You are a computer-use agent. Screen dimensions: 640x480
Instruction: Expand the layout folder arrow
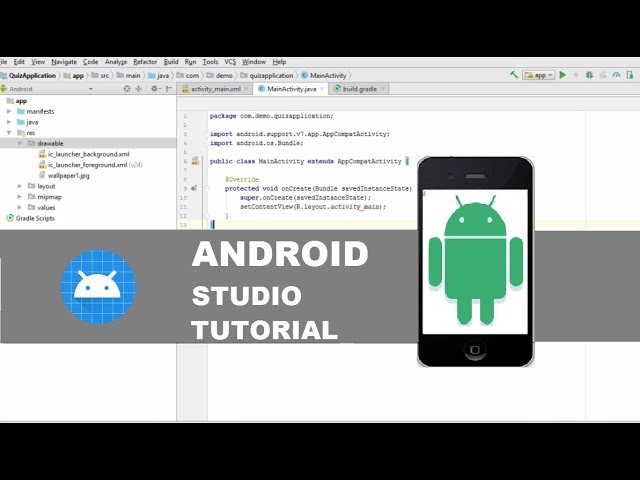pyautogui.click(x=20, y=186)
